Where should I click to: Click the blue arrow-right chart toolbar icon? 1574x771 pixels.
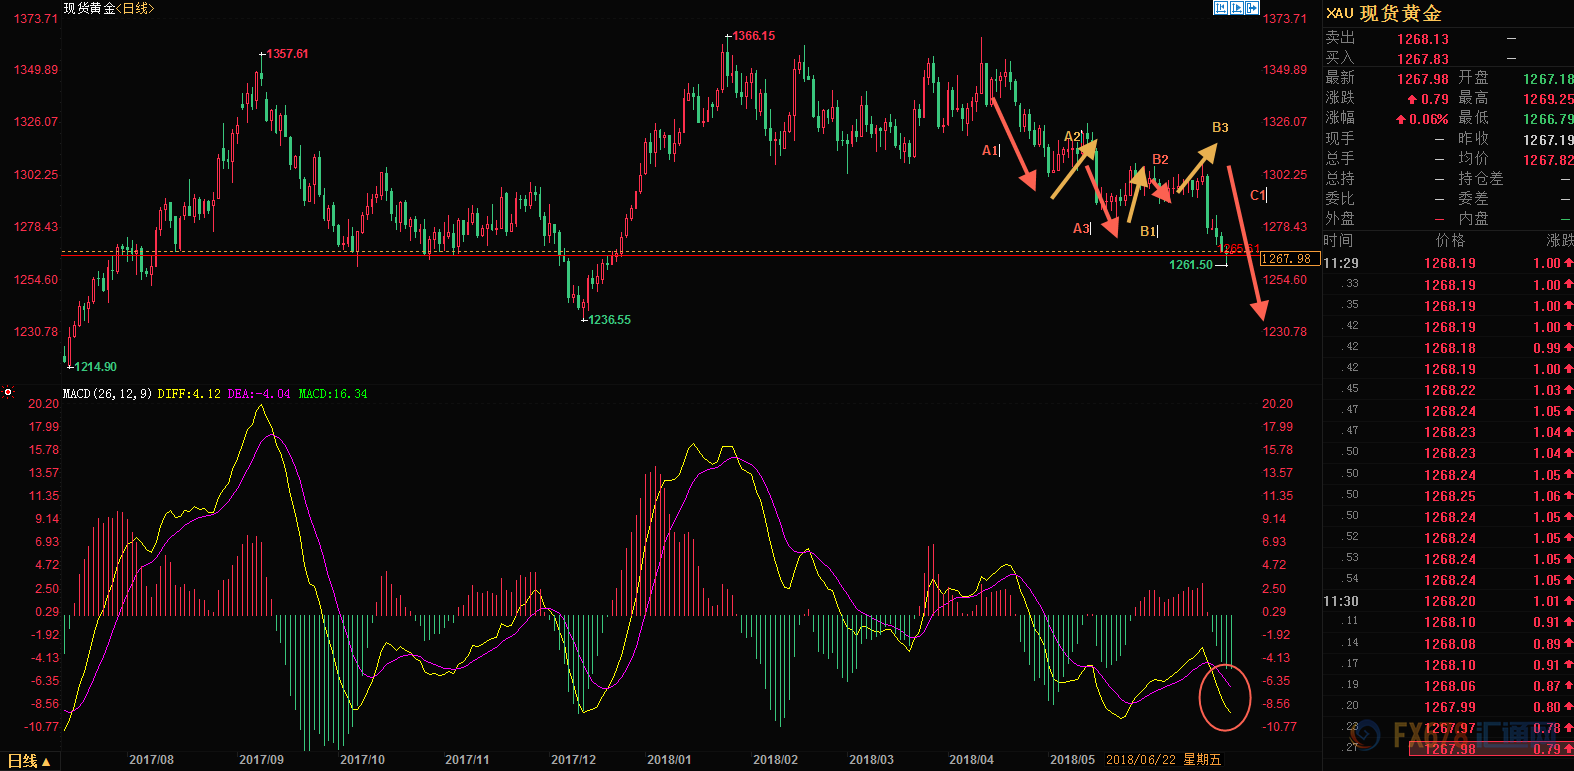pos(1252,8)
